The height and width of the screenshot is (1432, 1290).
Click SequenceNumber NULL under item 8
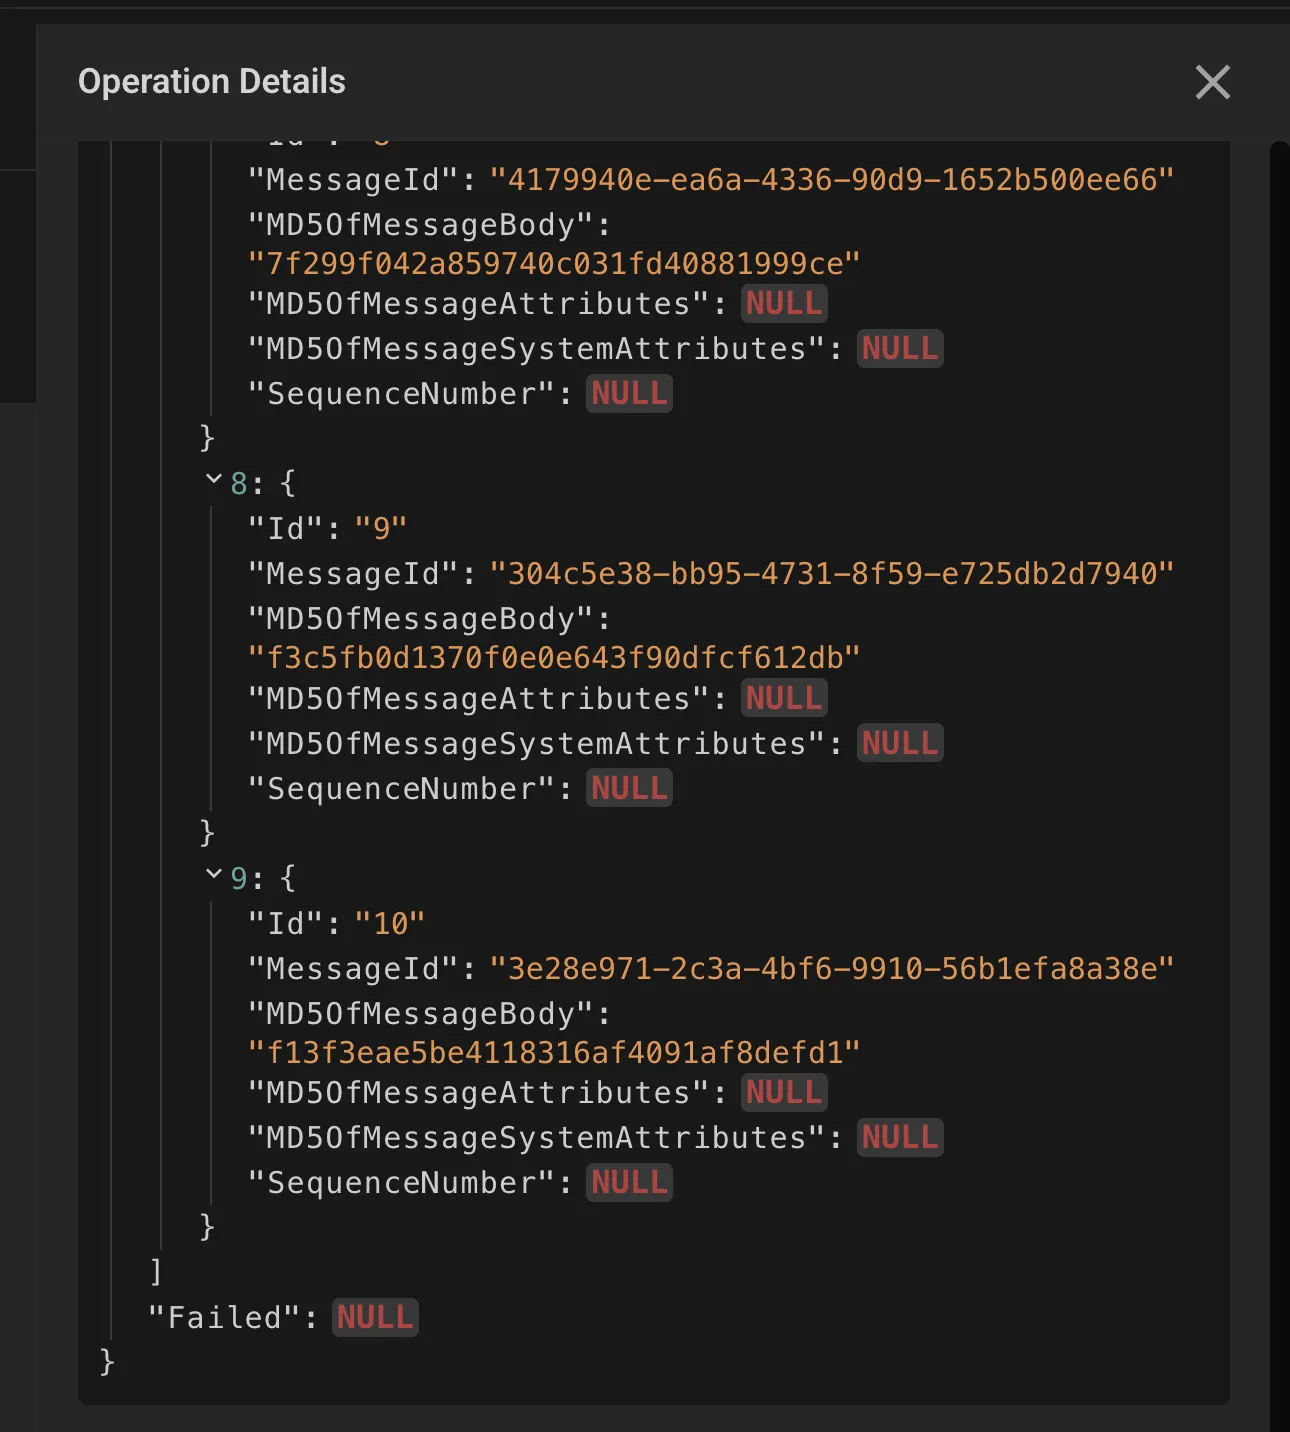click(629, 788)
